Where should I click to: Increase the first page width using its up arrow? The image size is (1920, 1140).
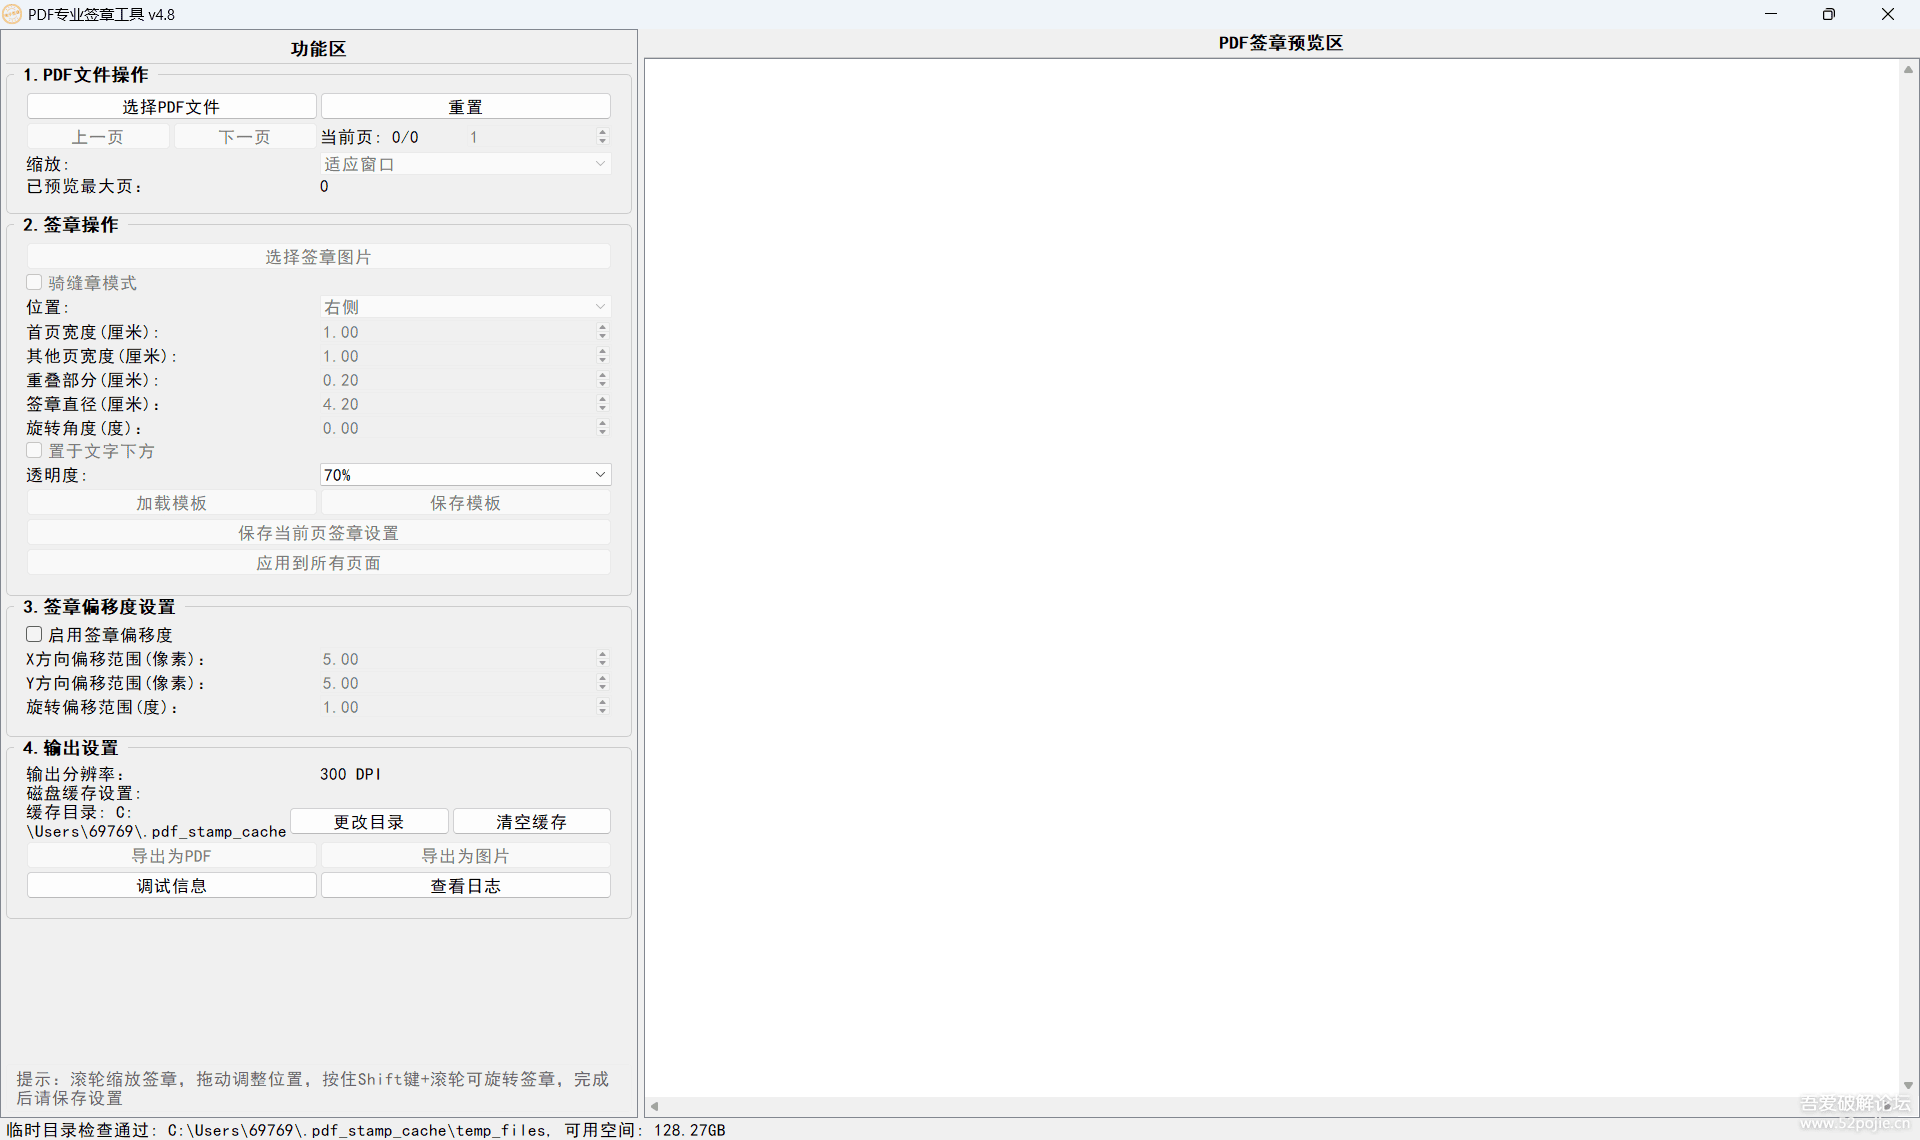coord(602,327)
